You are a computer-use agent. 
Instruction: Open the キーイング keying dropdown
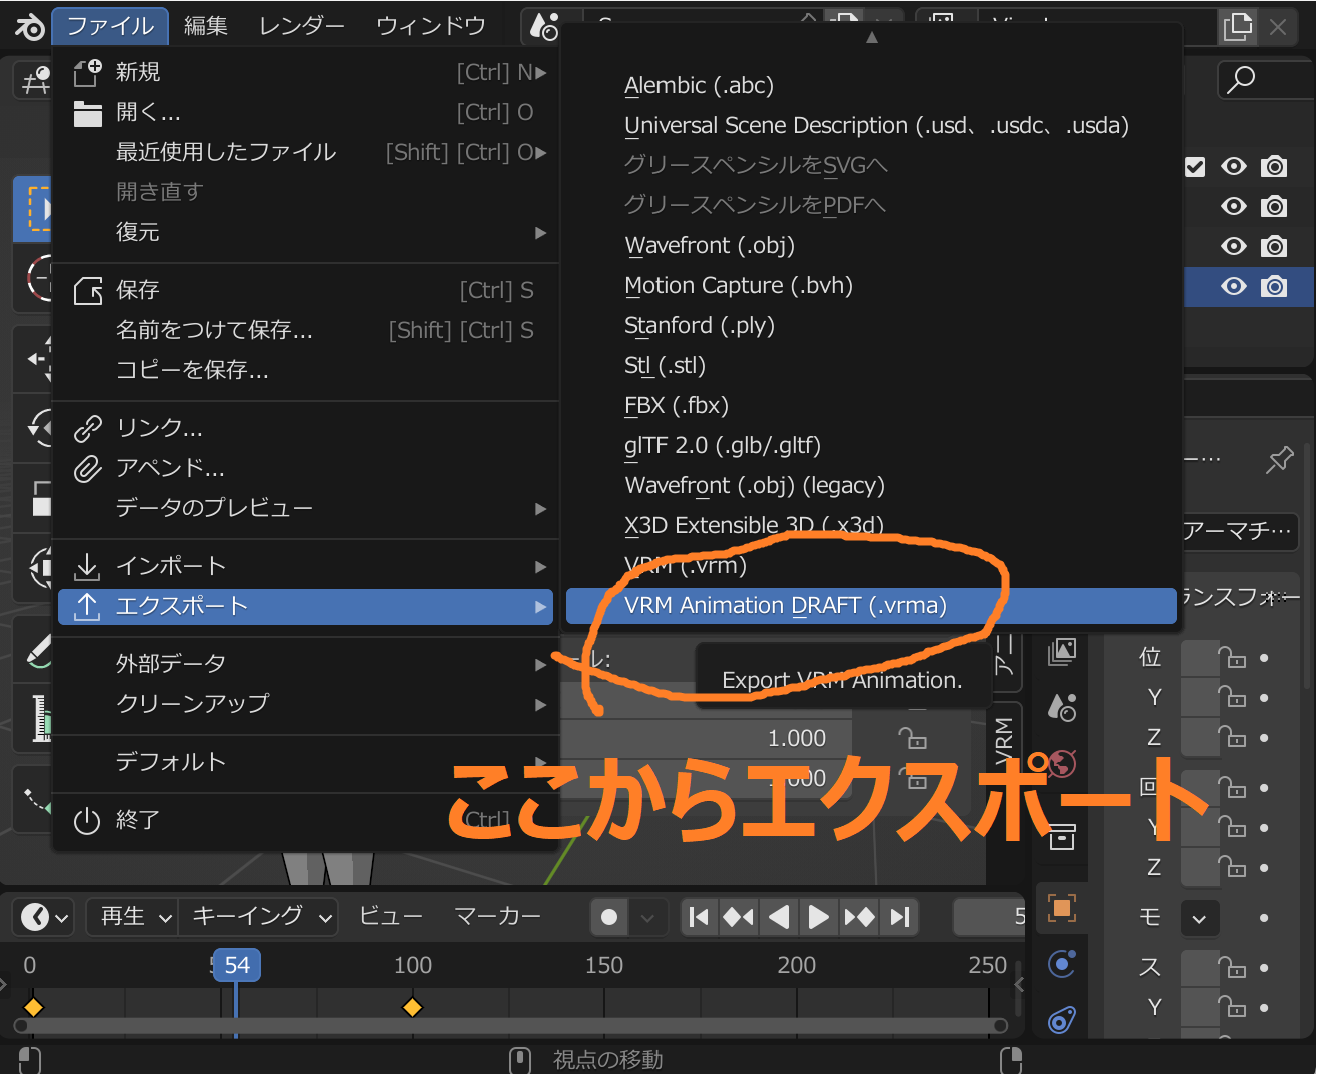point(258,917)
